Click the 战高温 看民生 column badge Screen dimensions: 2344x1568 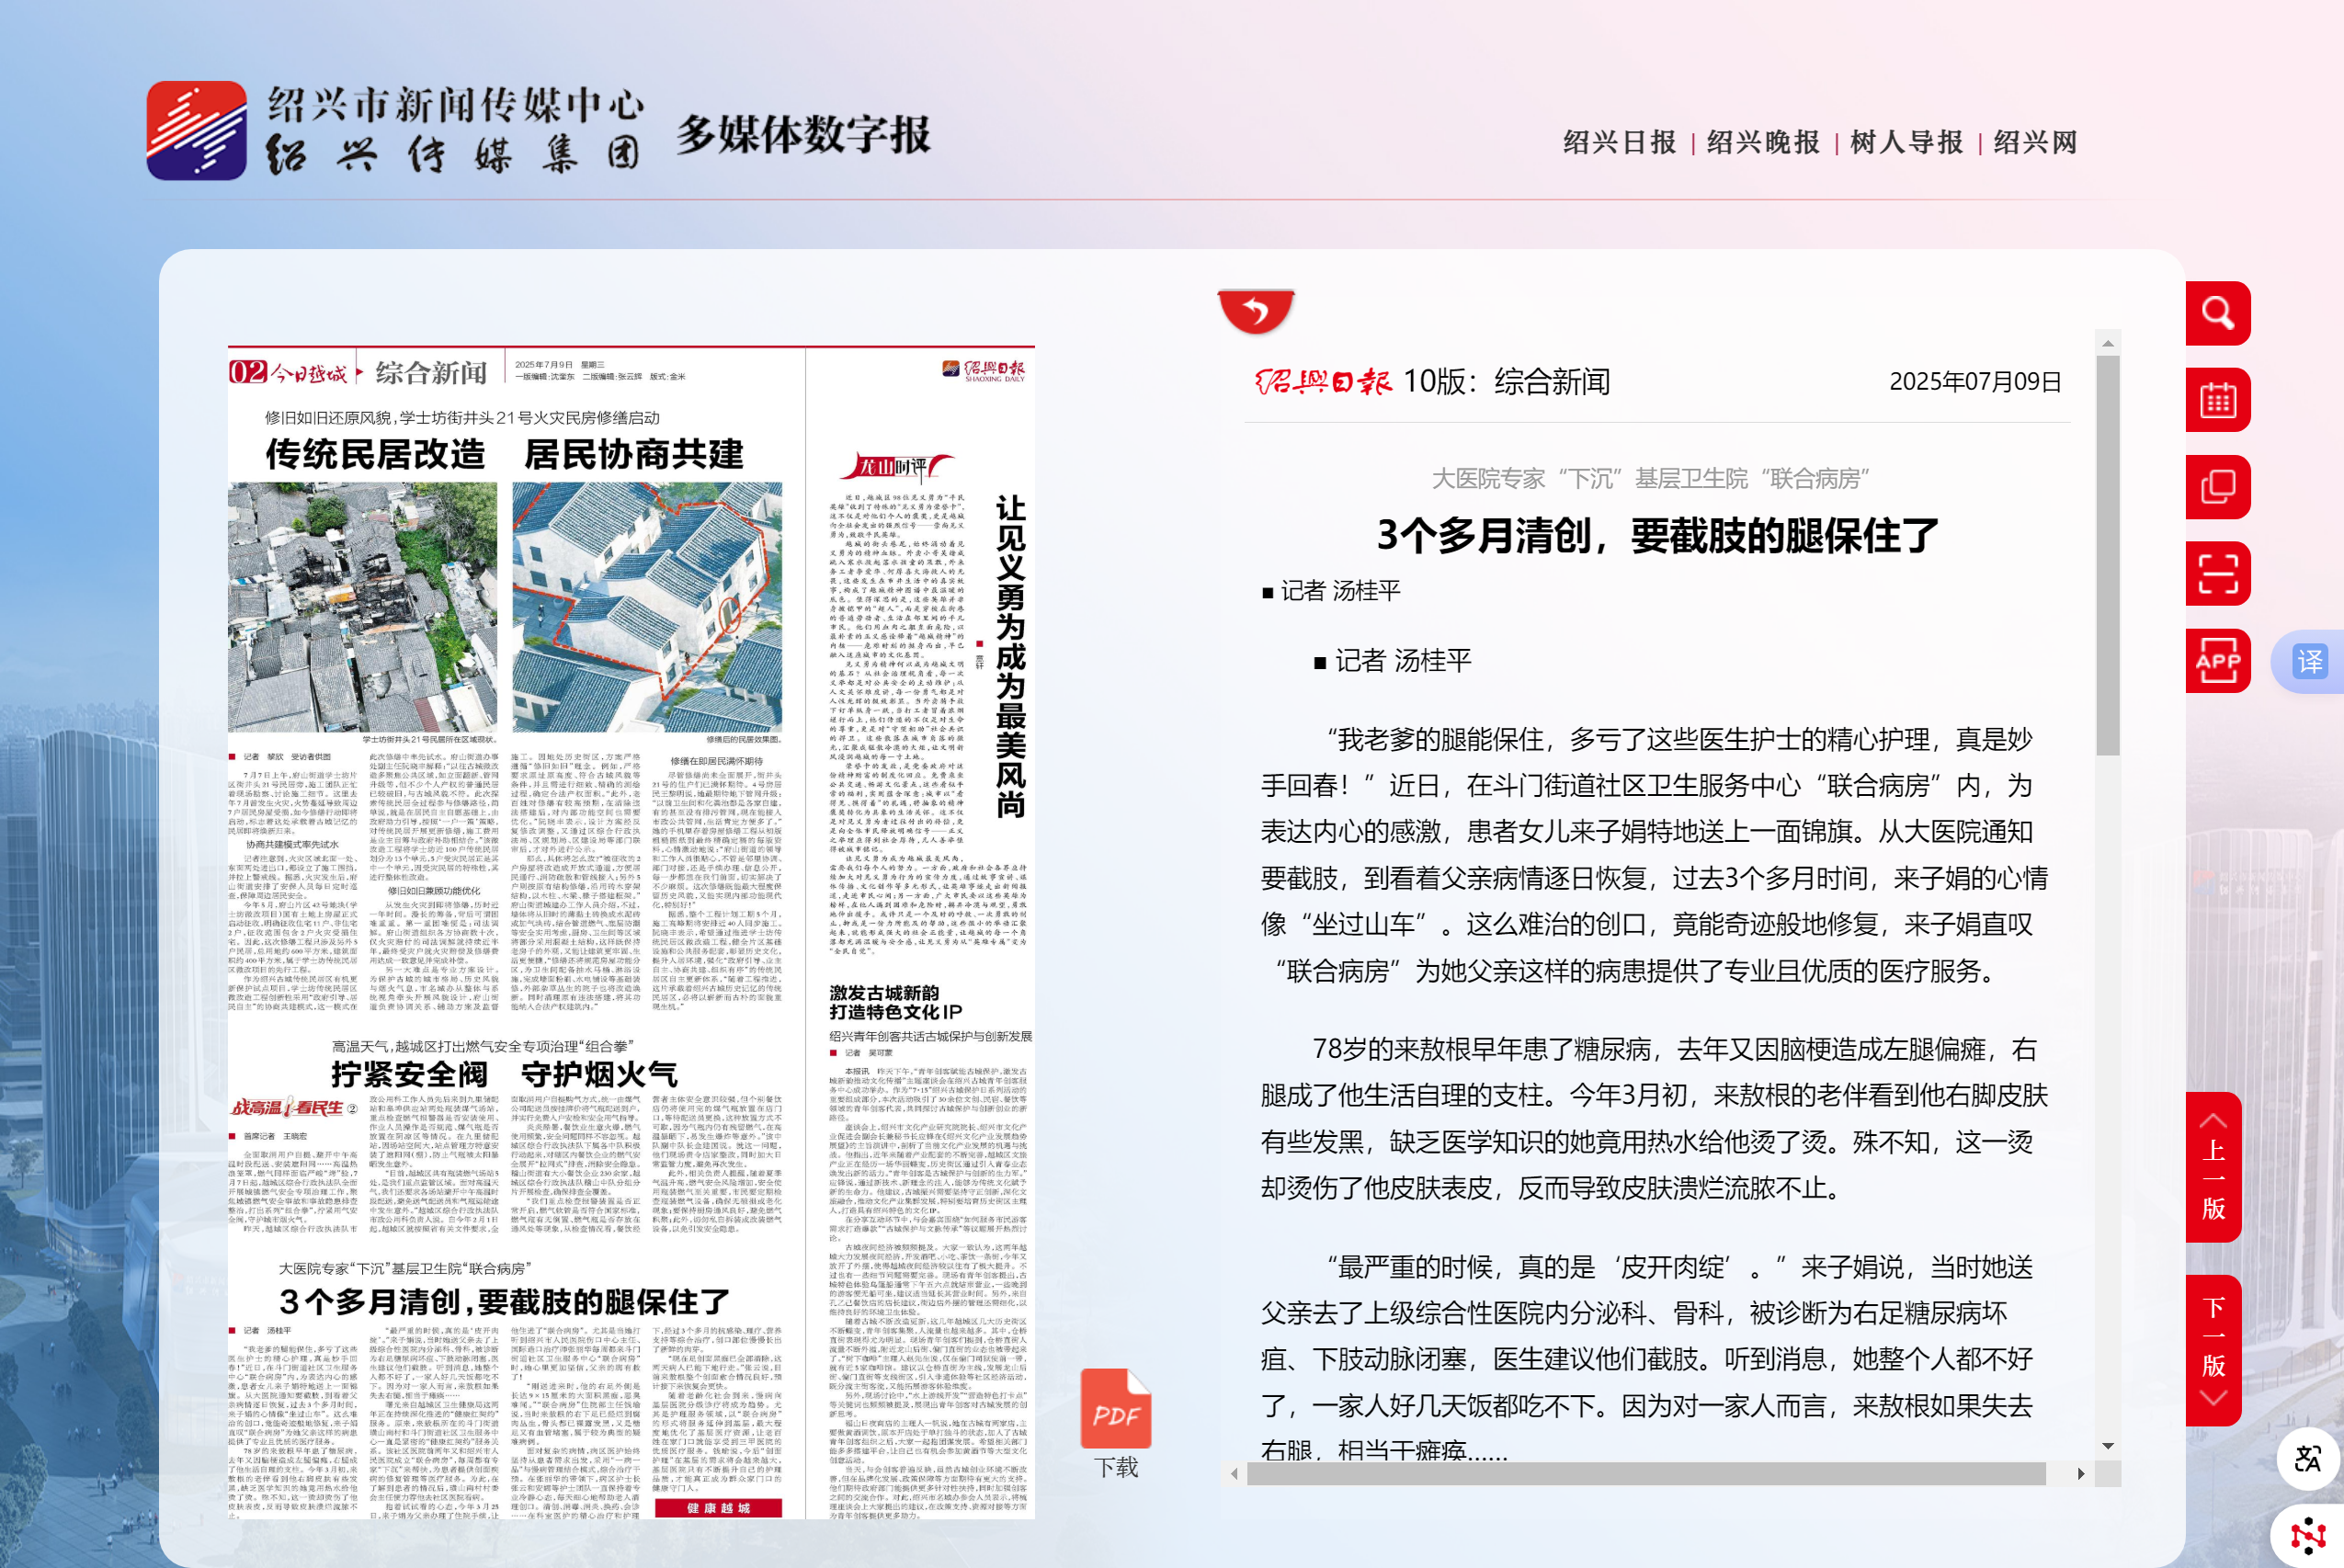[x=292, y=1108]
